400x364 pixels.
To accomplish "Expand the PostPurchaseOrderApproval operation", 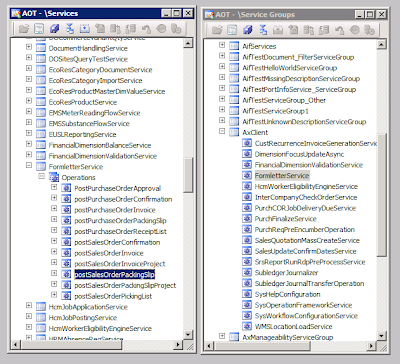I will coord(54,187).
